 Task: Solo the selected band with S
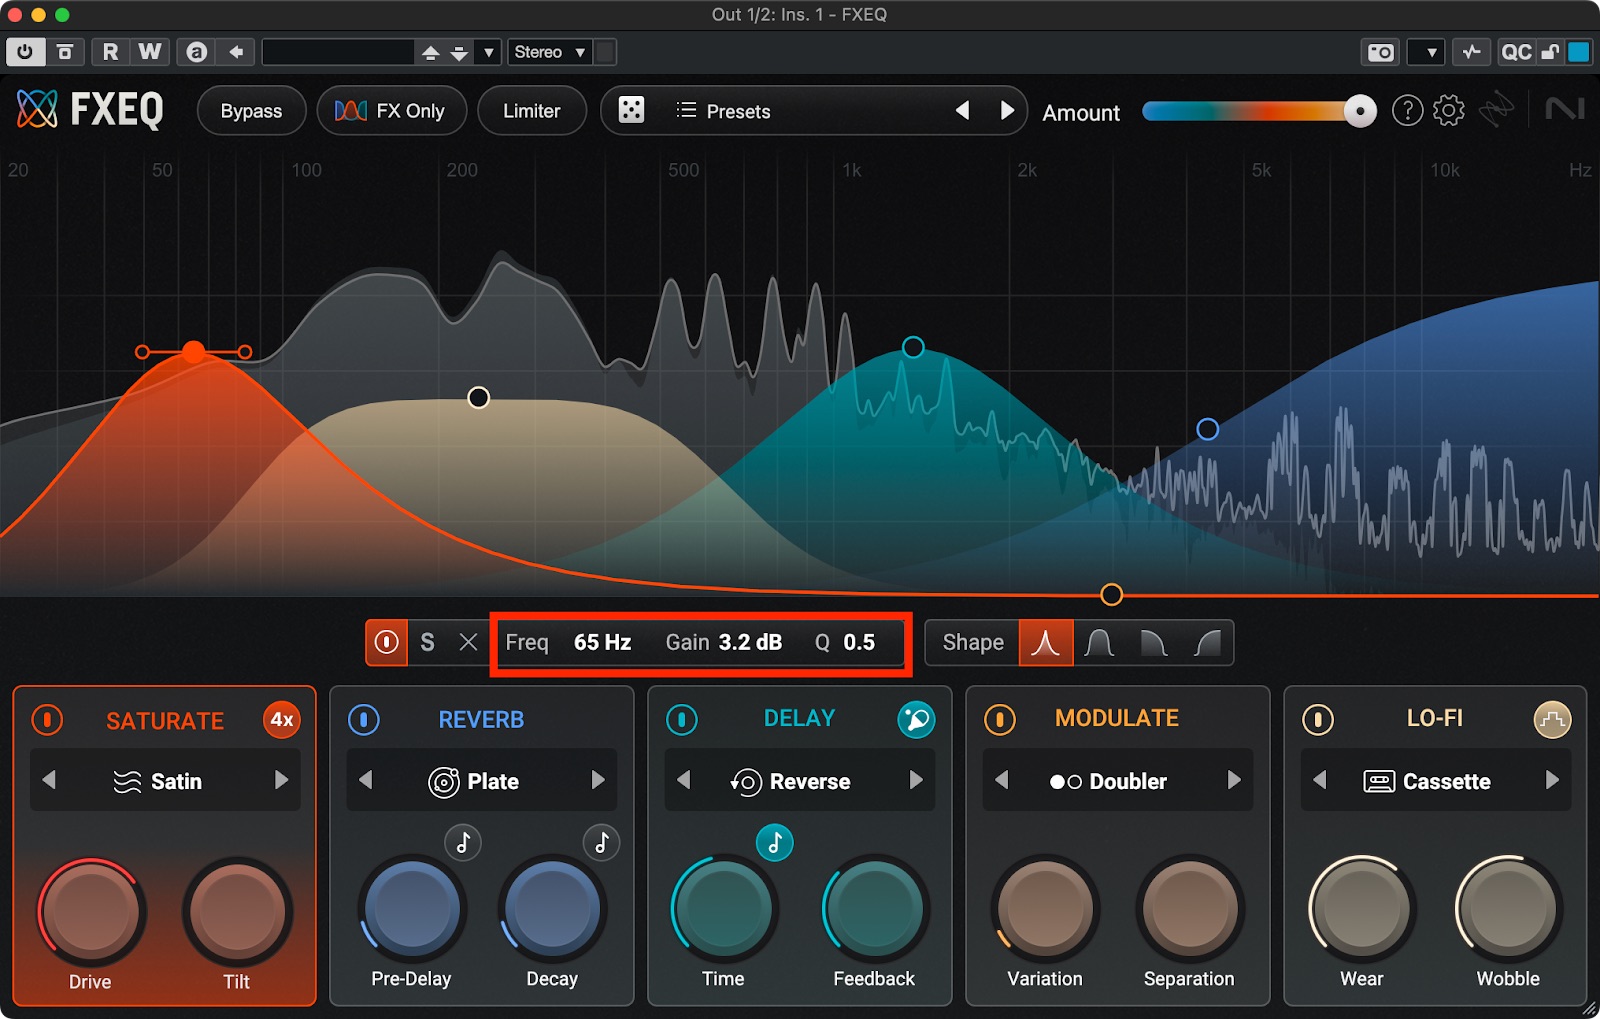428,642
